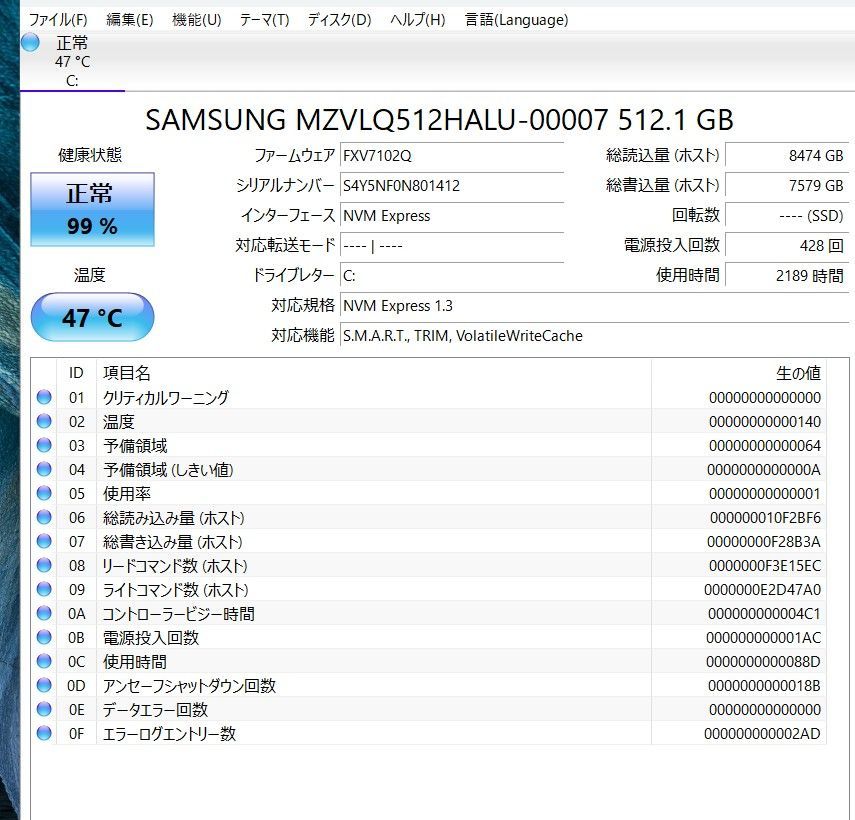The height and width of the screenshot is (820, 855).
Task: Click the status orb for 0E データエラー回数
Action: (44, 709)
